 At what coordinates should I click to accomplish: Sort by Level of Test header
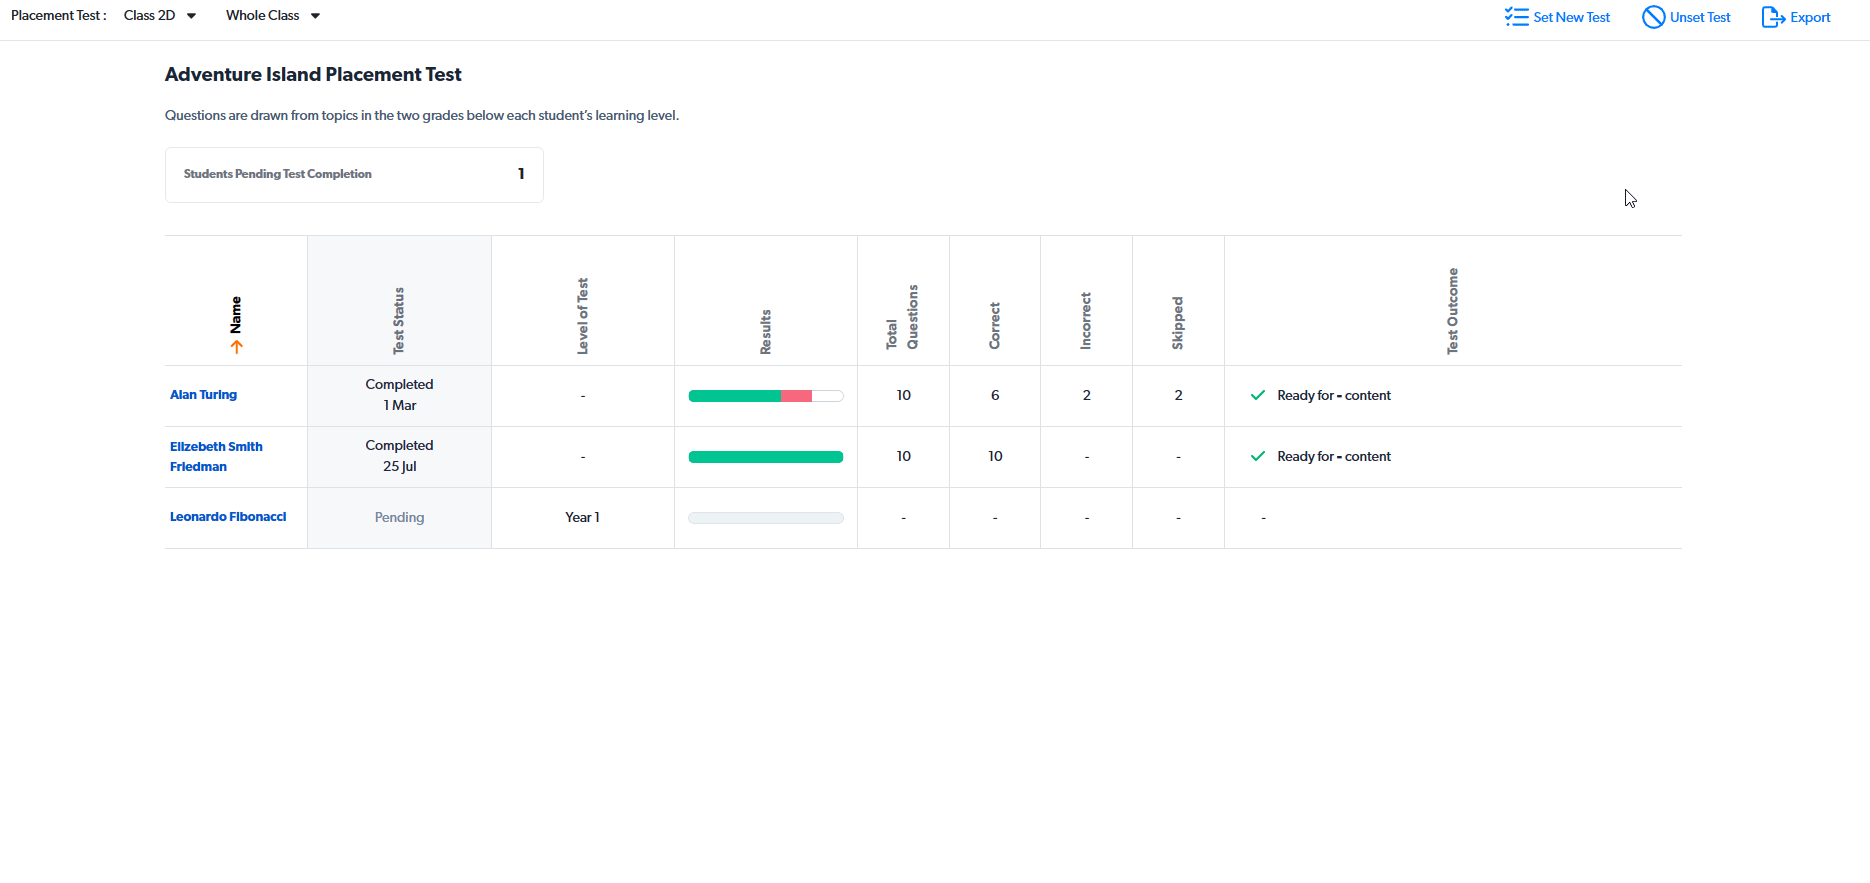coord(583,316)
